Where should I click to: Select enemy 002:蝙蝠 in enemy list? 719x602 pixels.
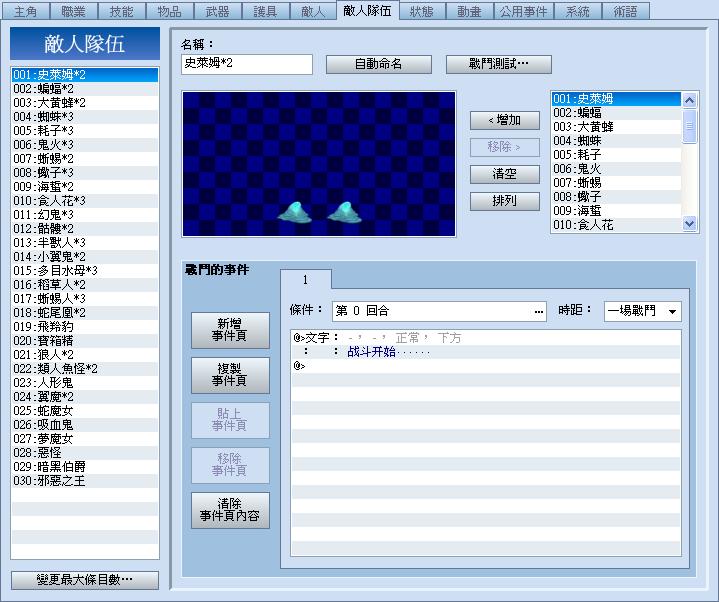(616, 113)
